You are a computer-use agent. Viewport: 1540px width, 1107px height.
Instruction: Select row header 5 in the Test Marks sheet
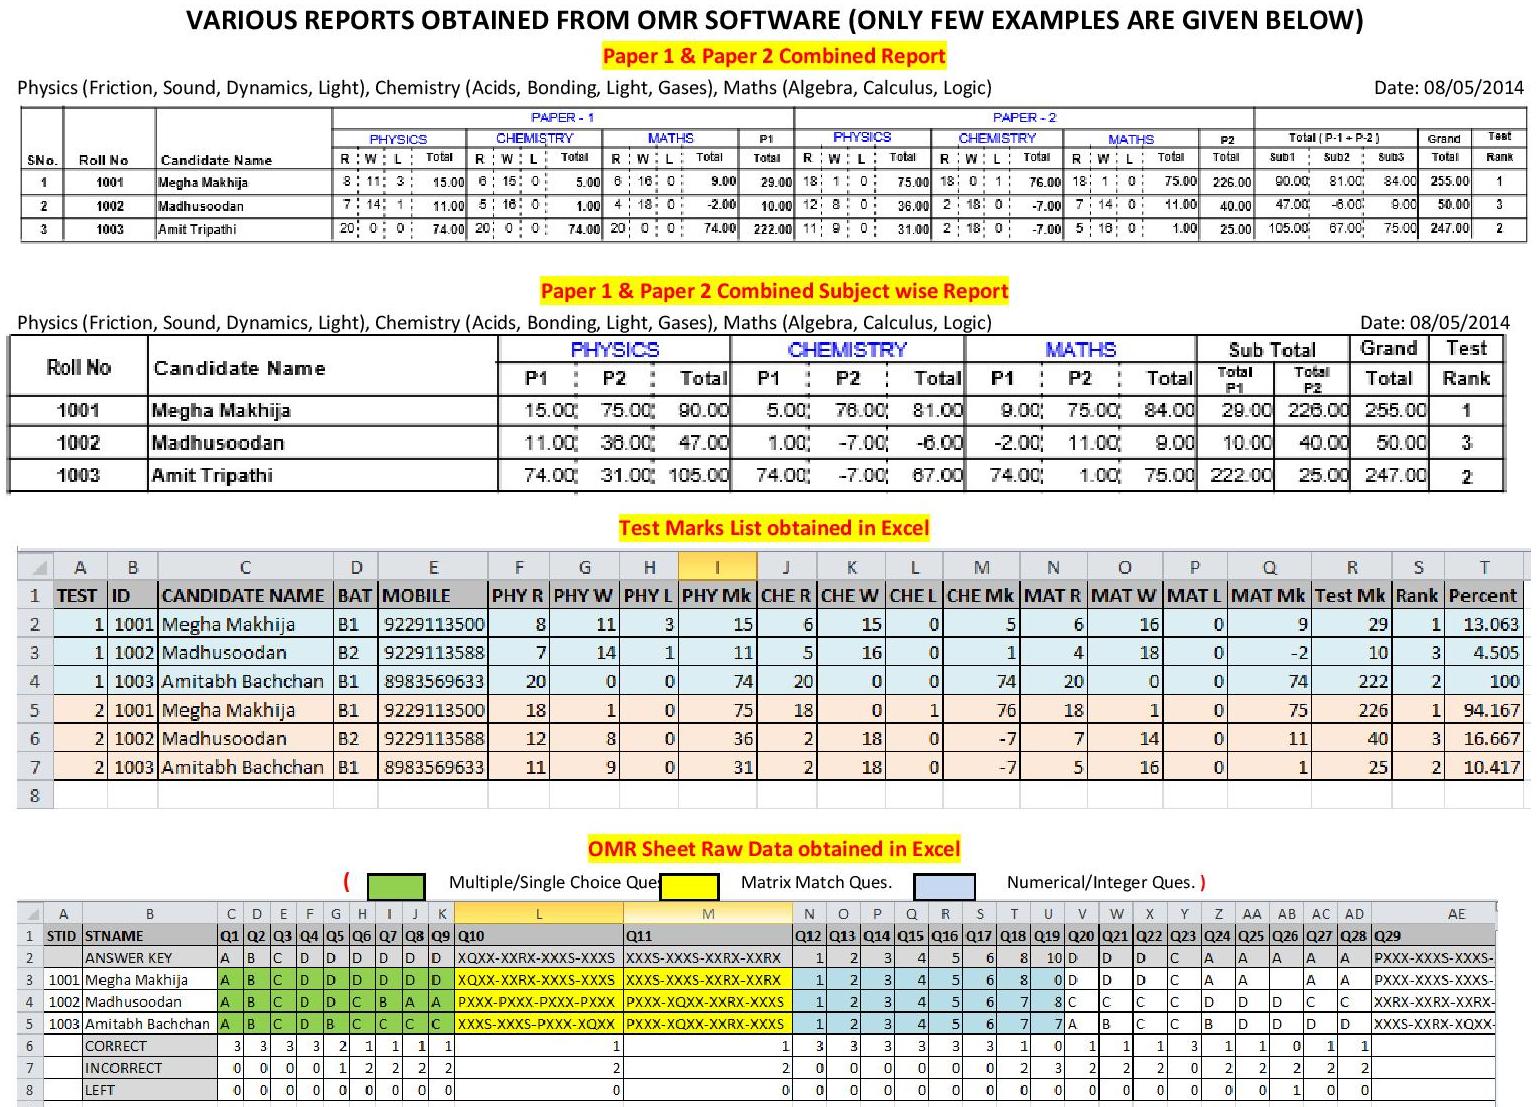[x=35, y=710]
